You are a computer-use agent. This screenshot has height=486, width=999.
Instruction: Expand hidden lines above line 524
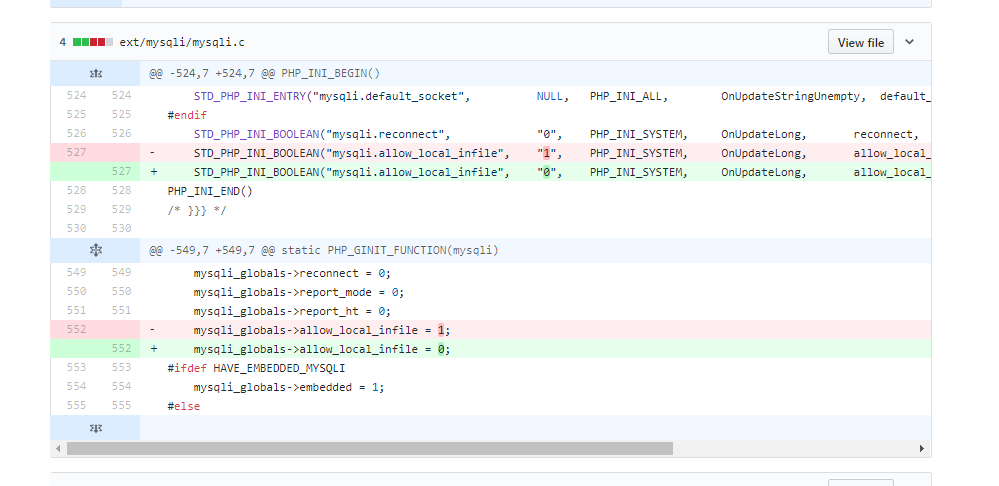pyautogui.click(x=96, y=73)
